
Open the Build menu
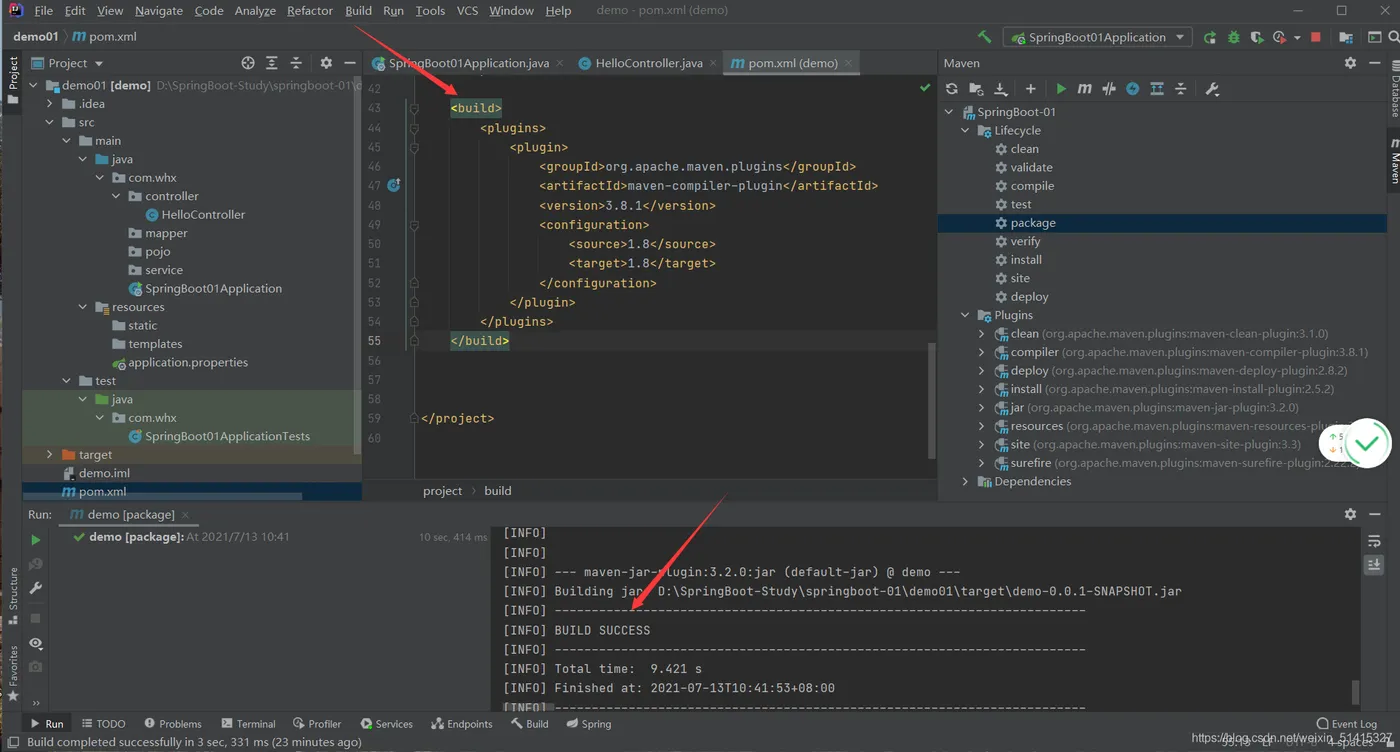click(358, 11)
